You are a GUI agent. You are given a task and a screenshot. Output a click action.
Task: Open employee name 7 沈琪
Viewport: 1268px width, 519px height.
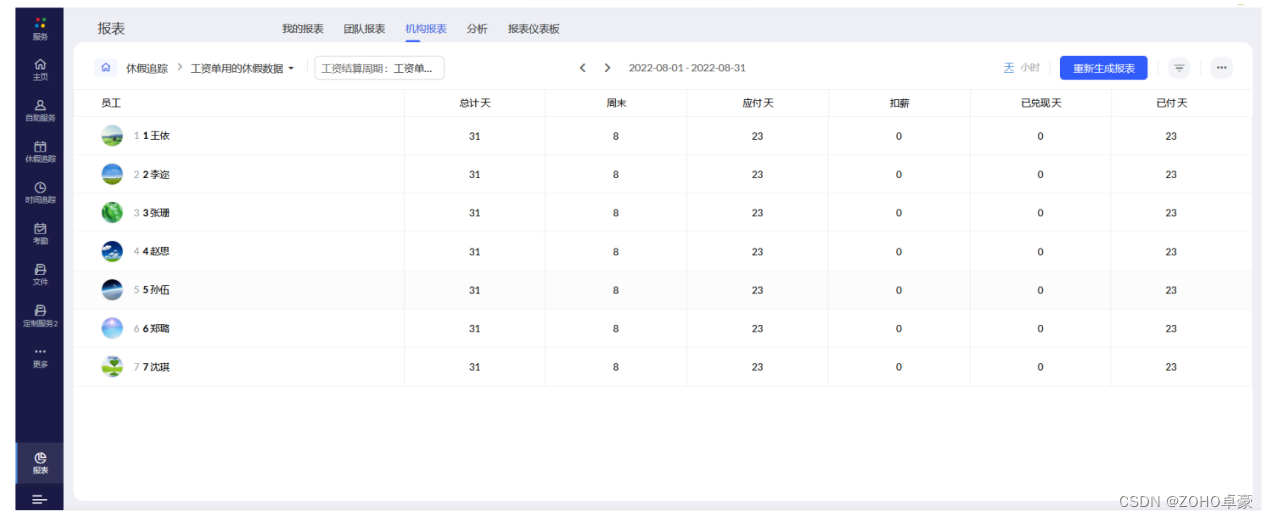(156, 367)
